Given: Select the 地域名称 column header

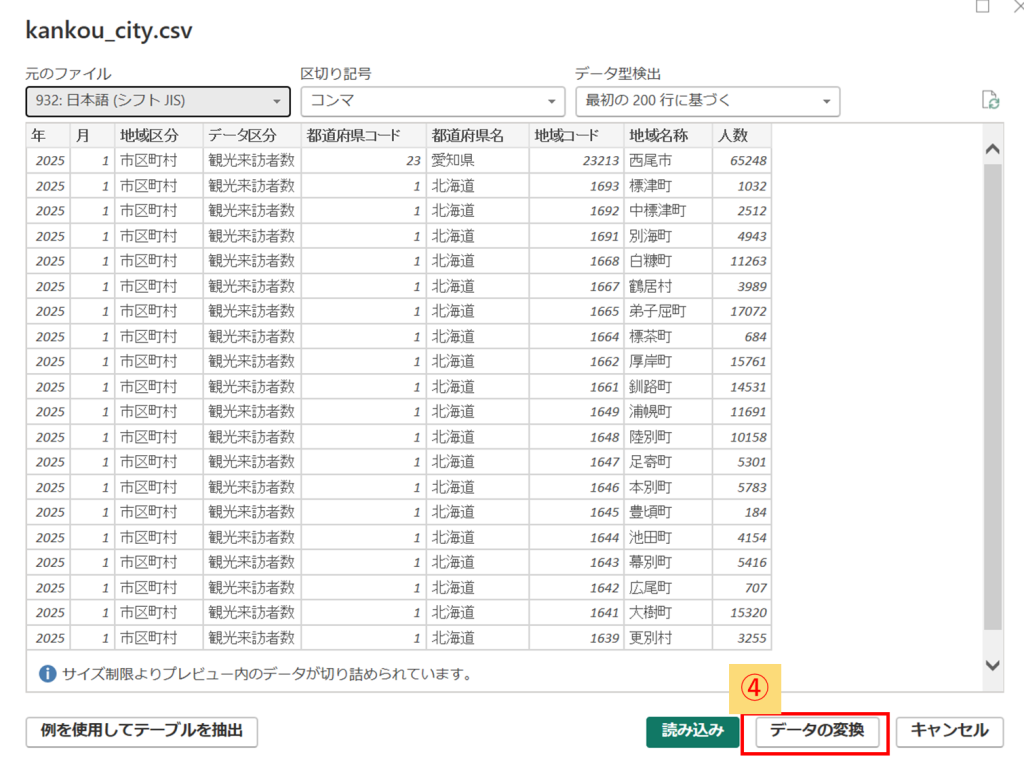Looking at the screenshot, I should [x=668, y=135].
